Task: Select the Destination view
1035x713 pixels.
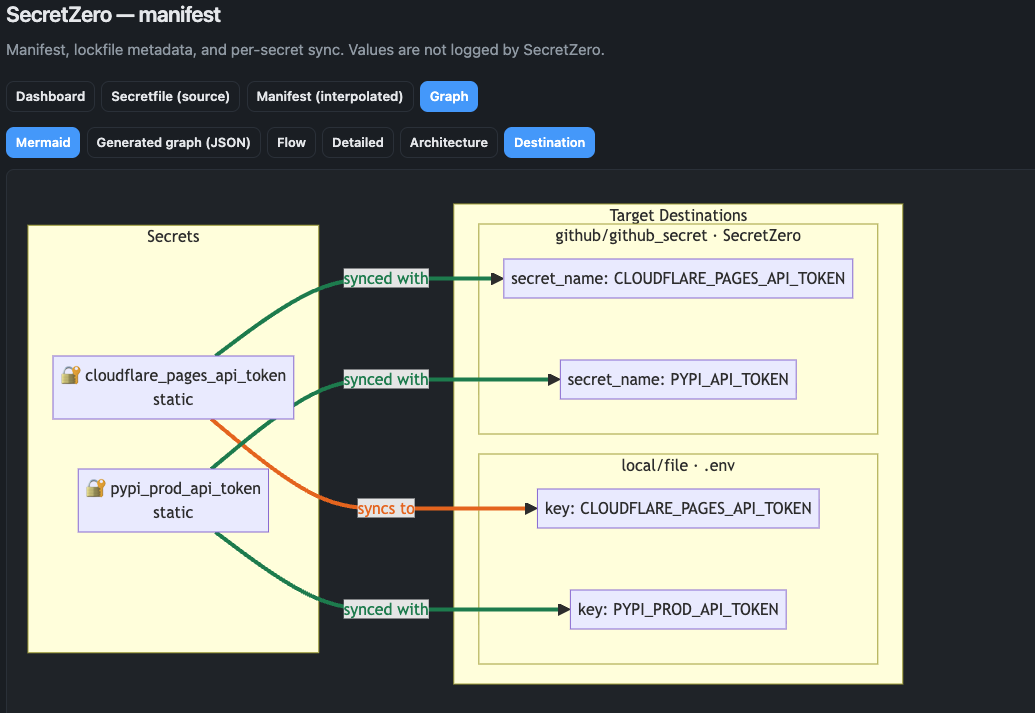Action: point(549,142)
